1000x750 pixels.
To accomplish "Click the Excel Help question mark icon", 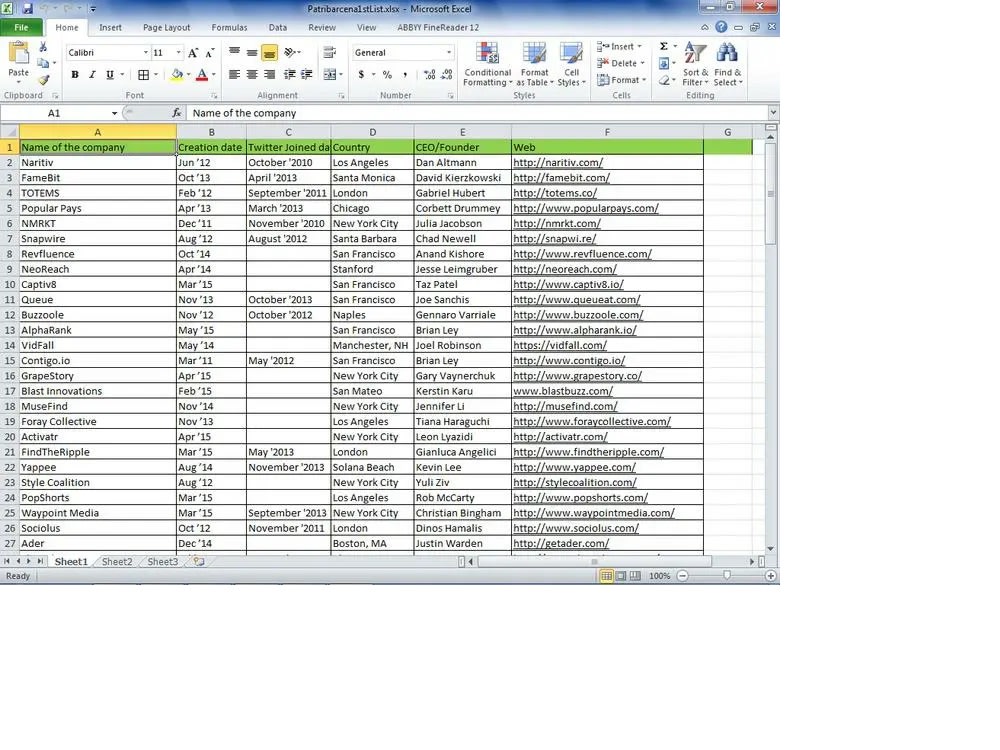I will coord(721,27).
